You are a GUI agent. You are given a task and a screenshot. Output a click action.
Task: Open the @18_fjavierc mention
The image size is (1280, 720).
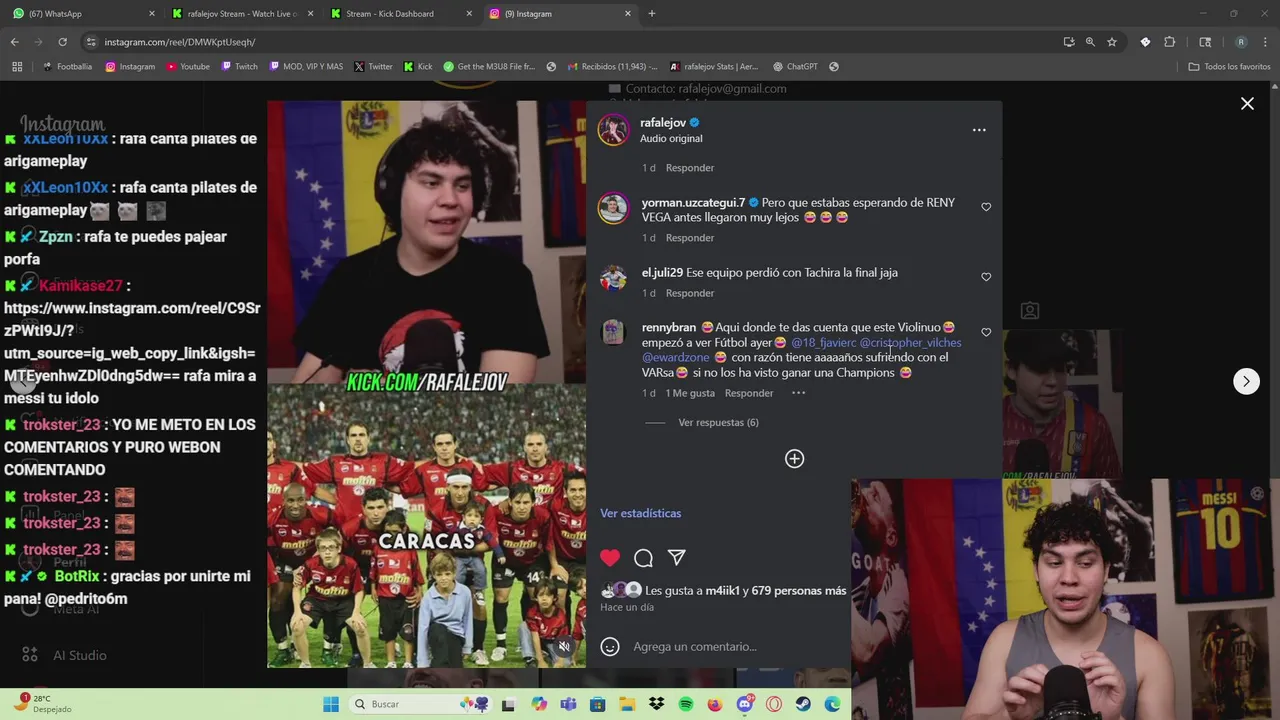pos(823,343)
